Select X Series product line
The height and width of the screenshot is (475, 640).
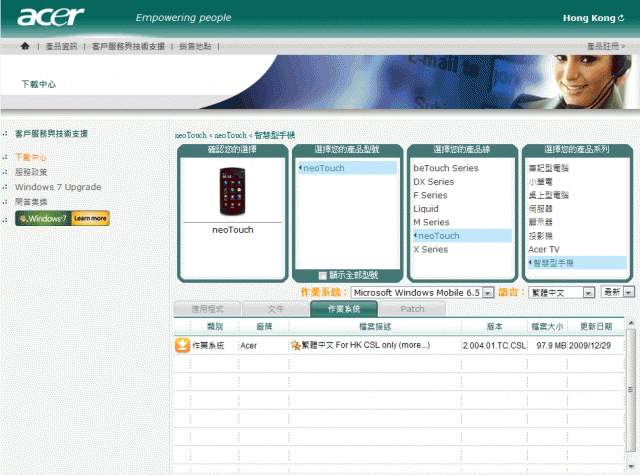pyautogui.click(x=431, y=249)
